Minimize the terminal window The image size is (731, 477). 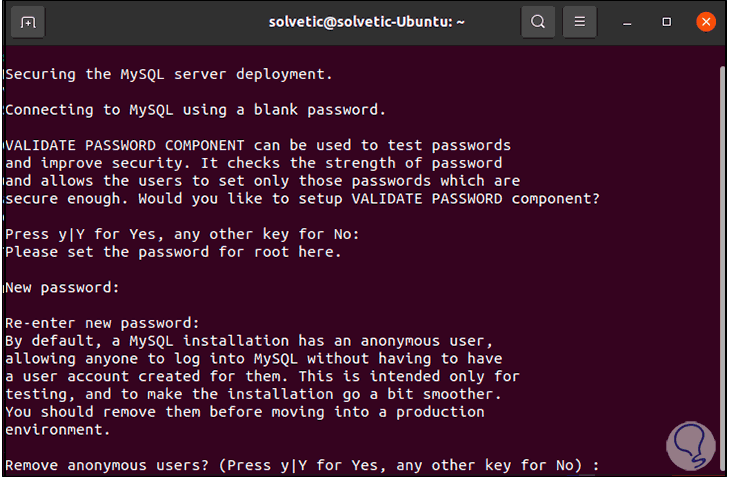point(628,22)
